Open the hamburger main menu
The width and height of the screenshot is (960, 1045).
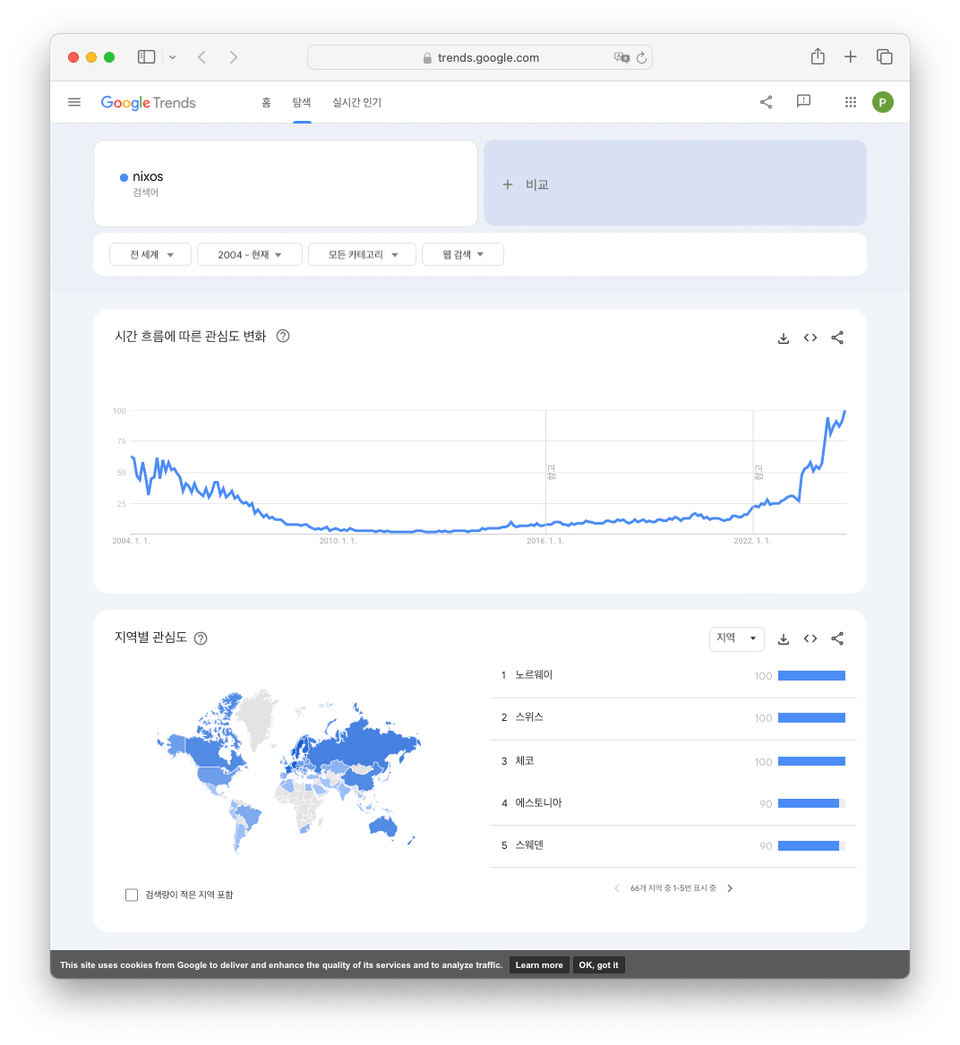(x=74, y=102)
